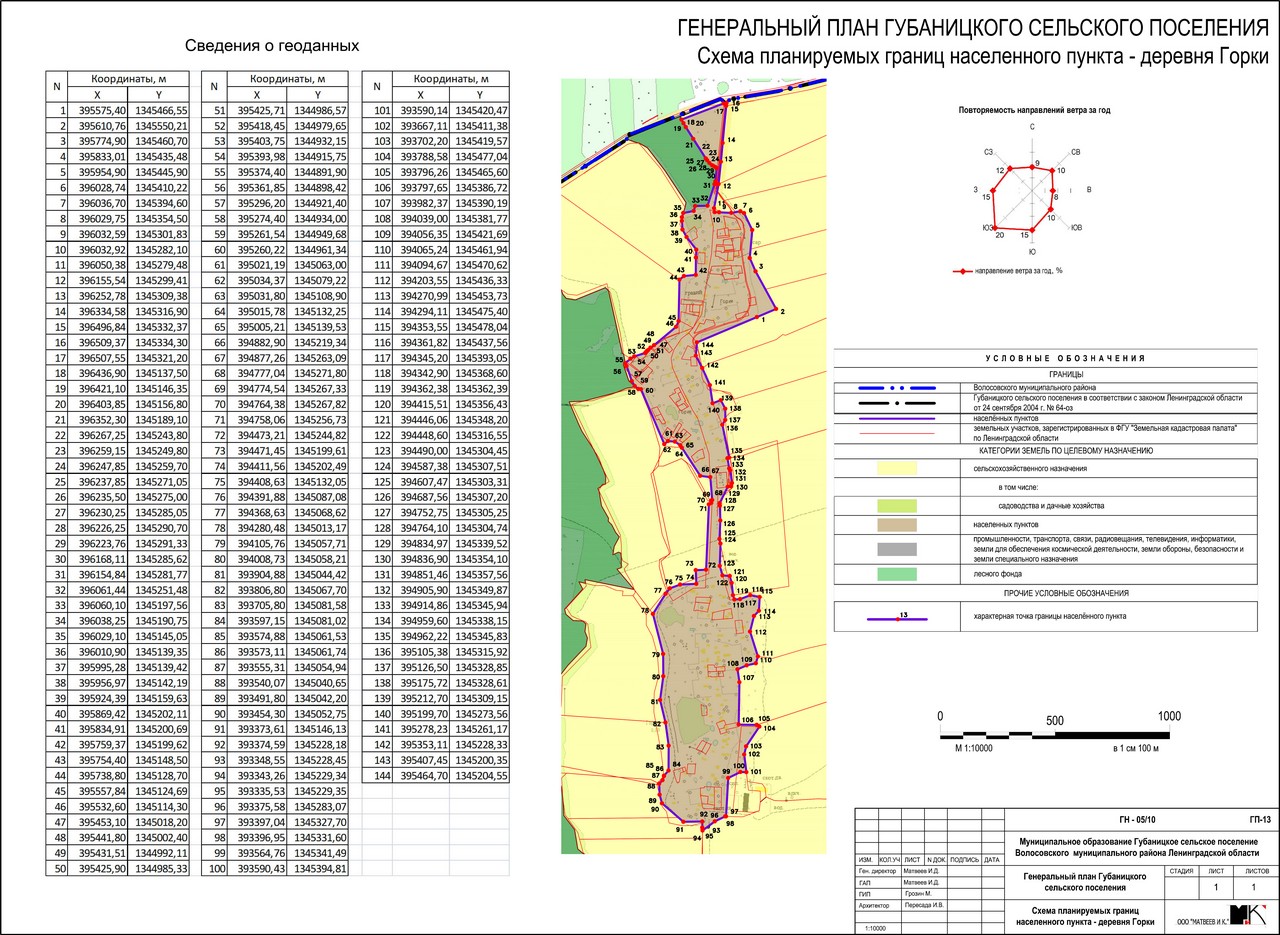Click the wind rose title 'Повторяемость направлений ветра за год'
This screenshot has width=1280, height=935.
(x=1034, y=112)
